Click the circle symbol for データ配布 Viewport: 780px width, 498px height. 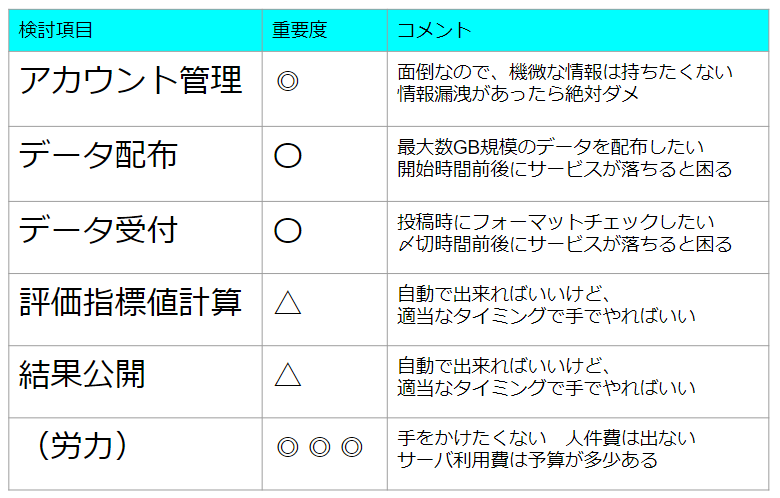pos(288,157)
